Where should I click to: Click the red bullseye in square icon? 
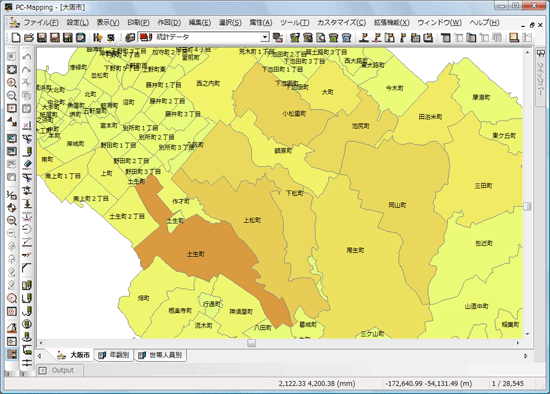point(12,311)
